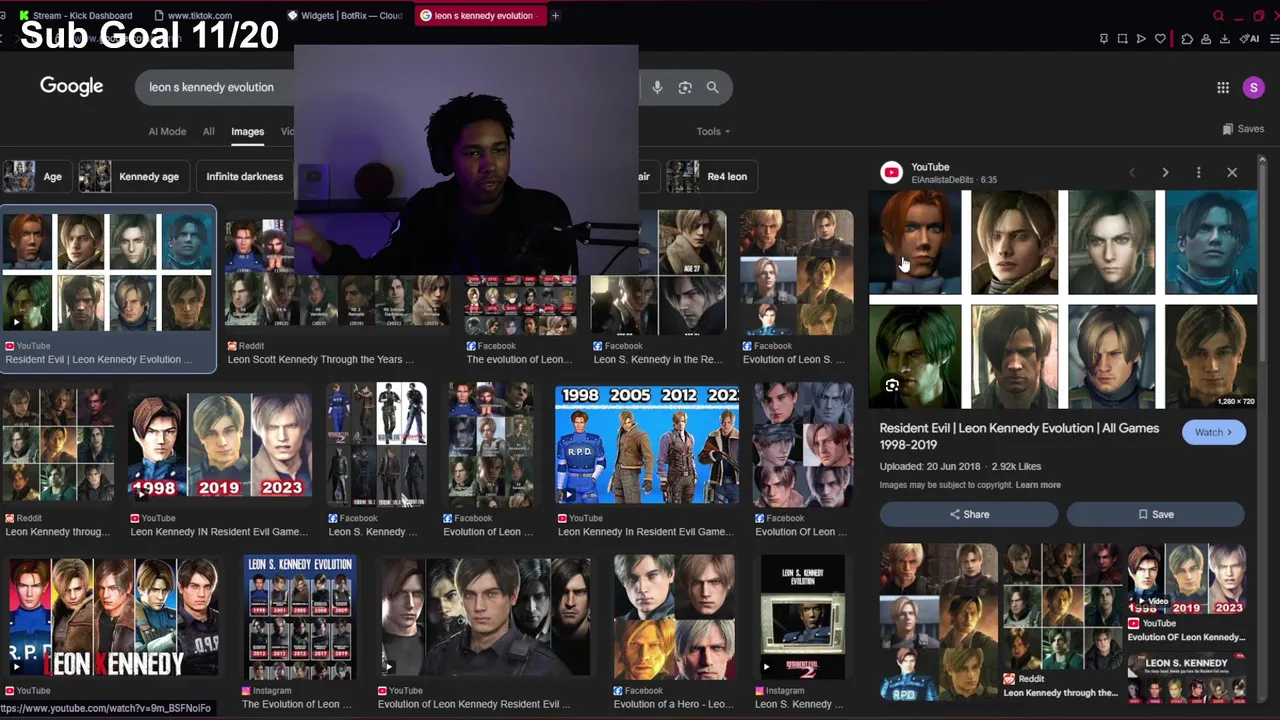Open the downloads icon in browser toolbar
The width and height of the screenshot is (1280, 720).
click(x=1224, y=39)
